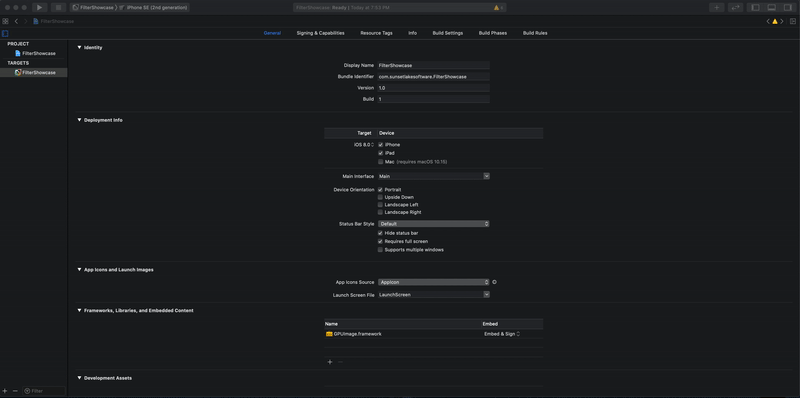Show the inspectors panel icon
800x398 pixels.
click(x=787, y=8)
